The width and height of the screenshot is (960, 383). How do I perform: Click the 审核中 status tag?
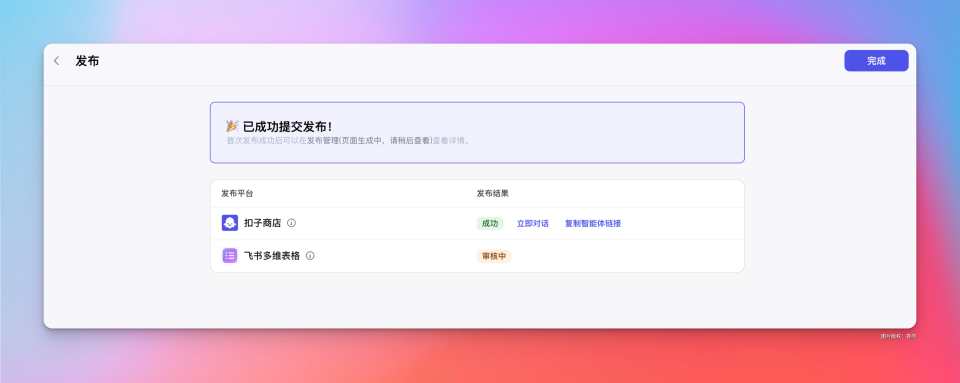[x=494, y=256]
